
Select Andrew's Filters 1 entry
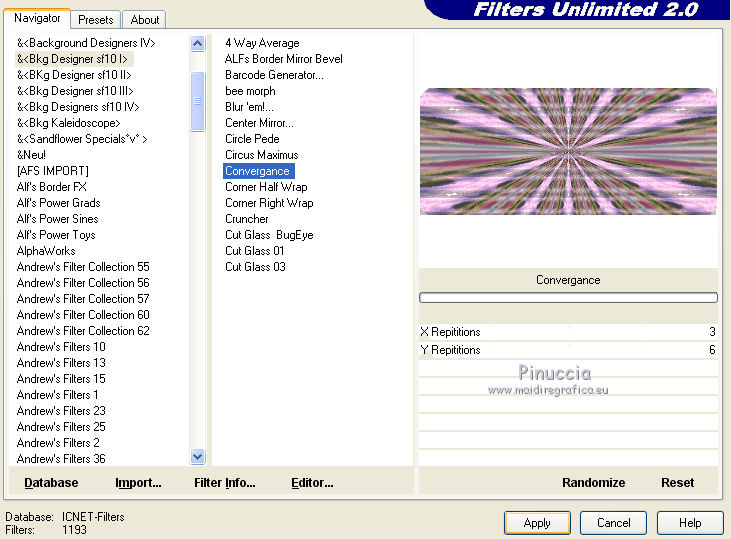(57, 395)
